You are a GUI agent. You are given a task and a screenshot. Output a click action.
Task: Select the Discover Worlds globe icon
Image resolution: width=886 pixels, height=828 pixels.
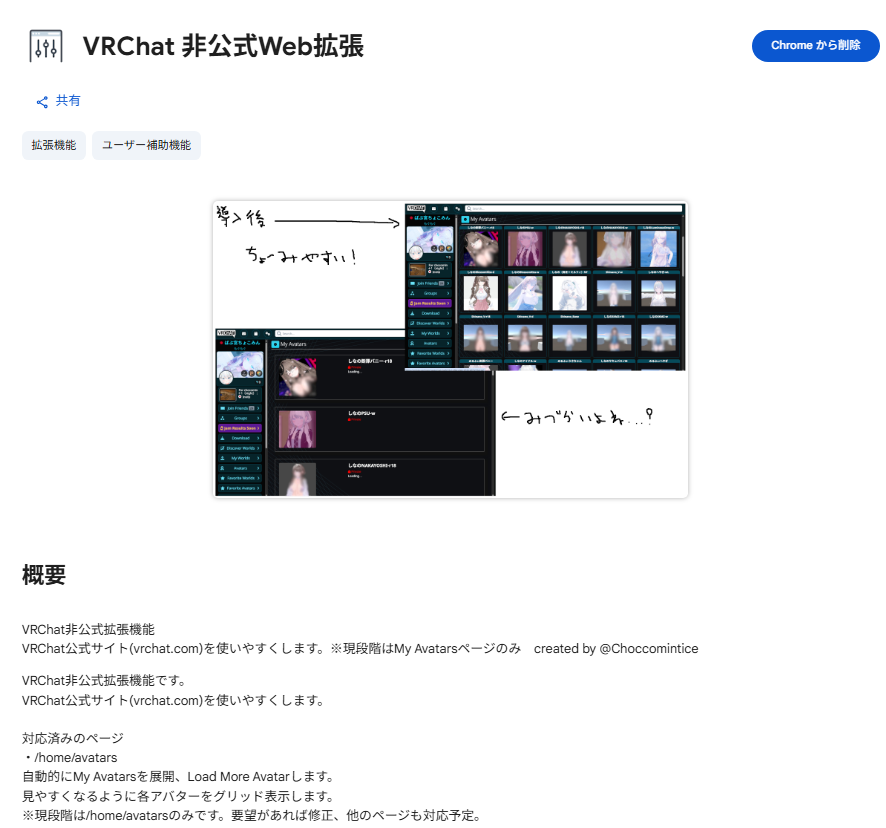coord(412,323)
